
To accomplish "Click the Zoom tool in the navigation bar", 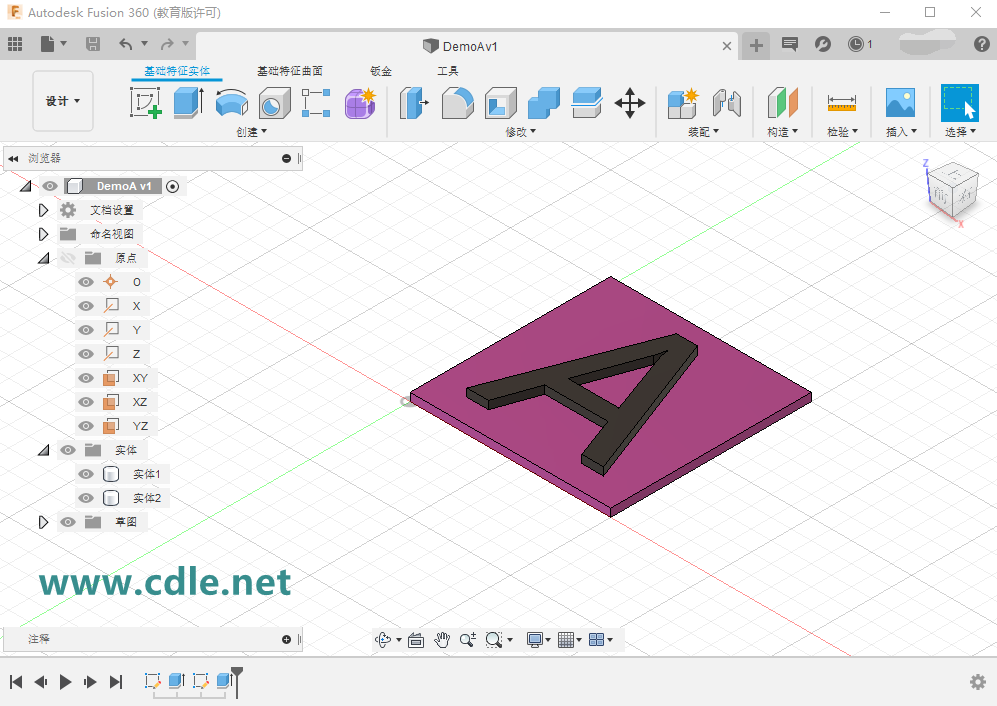I will (x=468, y=640).
